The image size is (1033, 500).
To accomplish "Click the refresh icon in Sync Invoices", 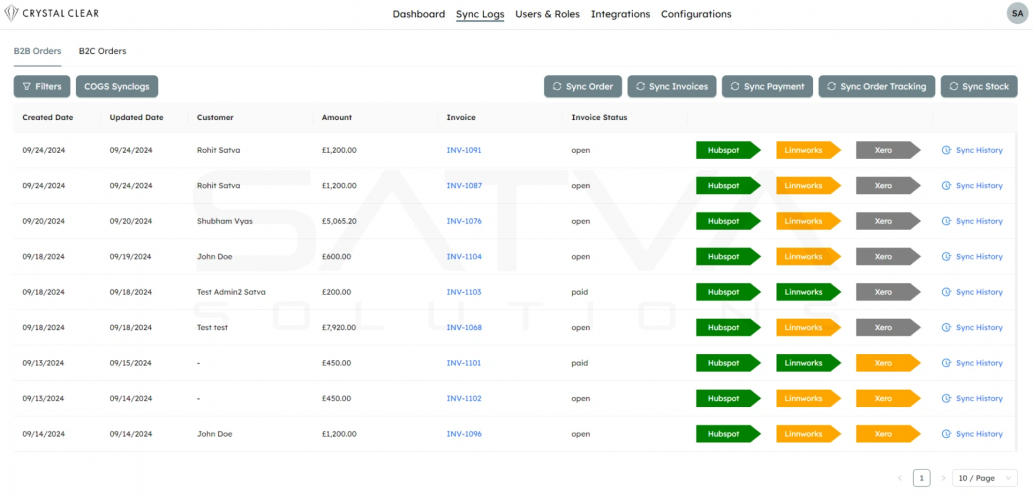I will point(640,86).
